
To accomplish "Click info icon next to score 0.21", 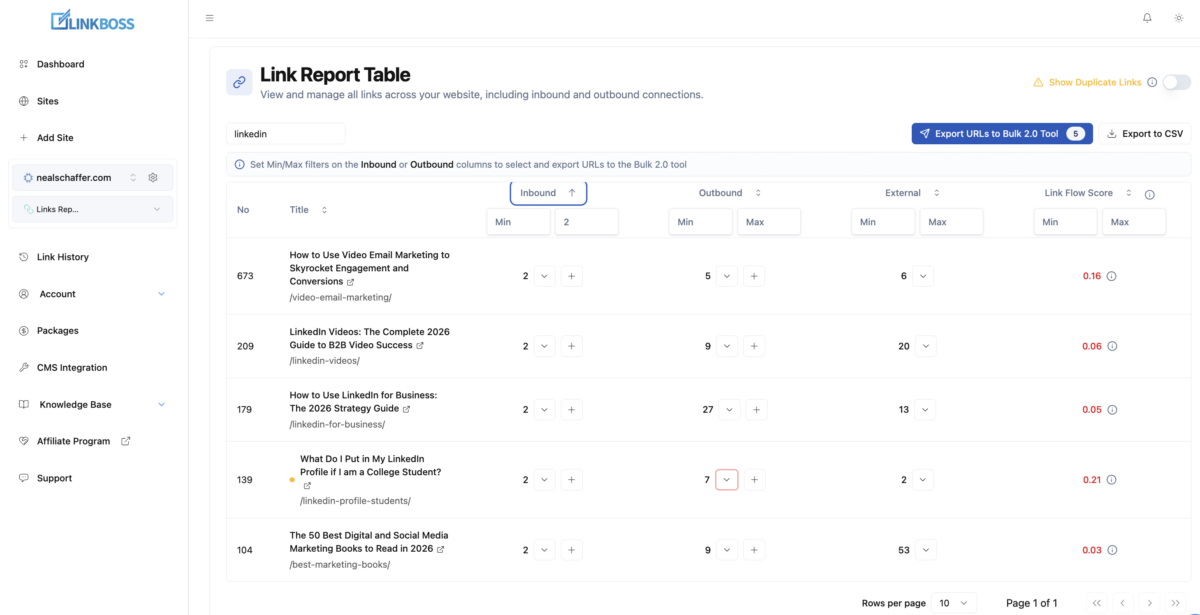I will tap(1112, 480).
